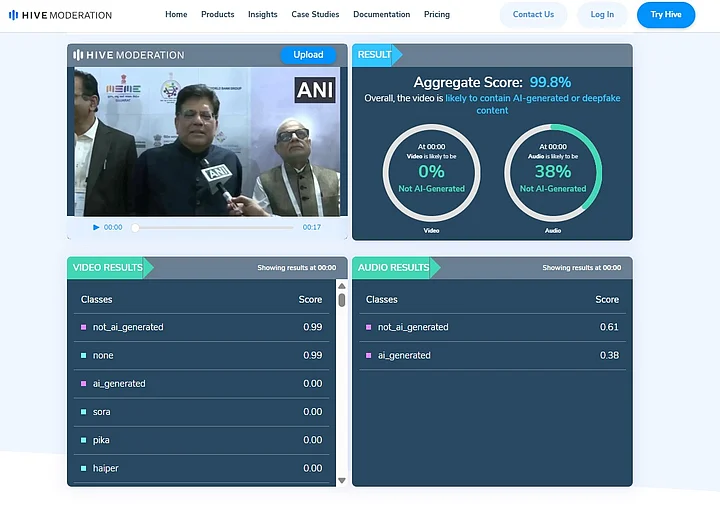The height and width of the screenshot is (526, 720).
Task: Click the Log In button
Action: pyautogui.click(x=602, y=15)
